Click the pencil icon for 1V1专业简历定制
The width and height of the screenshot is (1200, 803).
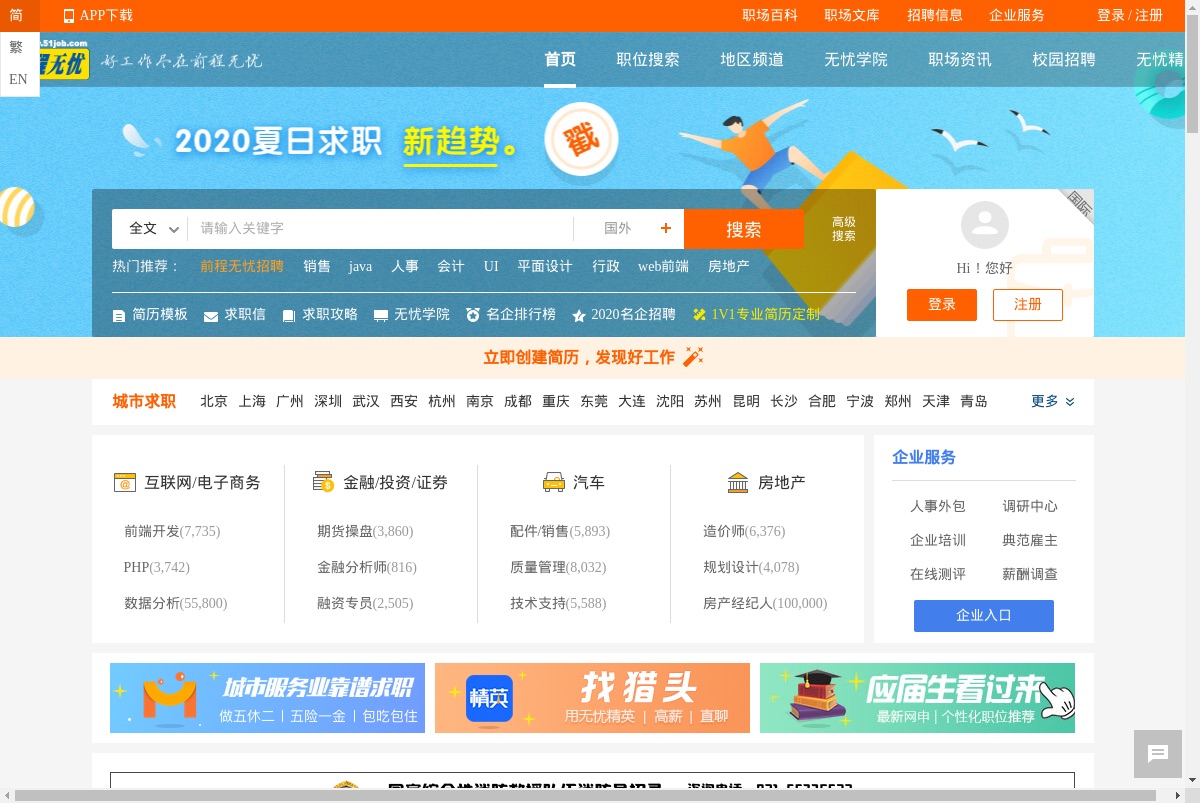point(699,314)
